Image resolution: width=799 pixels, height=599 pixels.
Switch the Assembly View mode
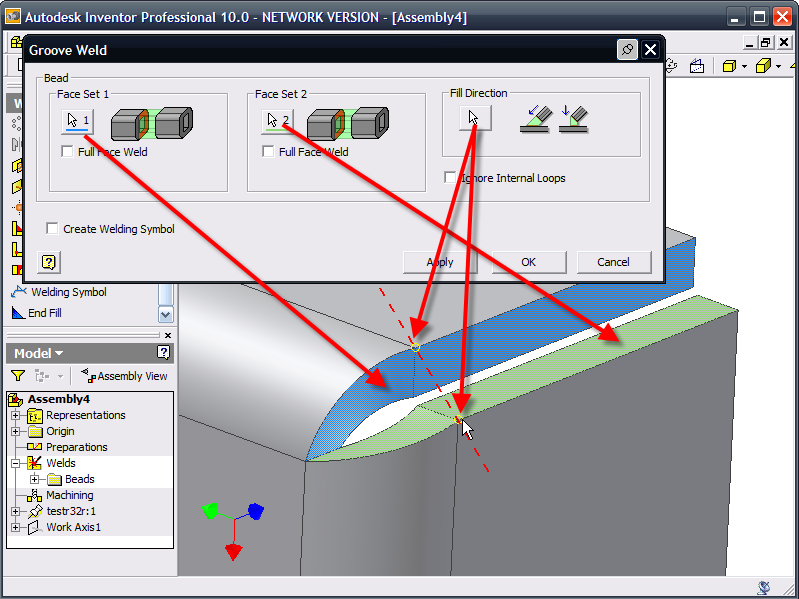click(124, 376)
